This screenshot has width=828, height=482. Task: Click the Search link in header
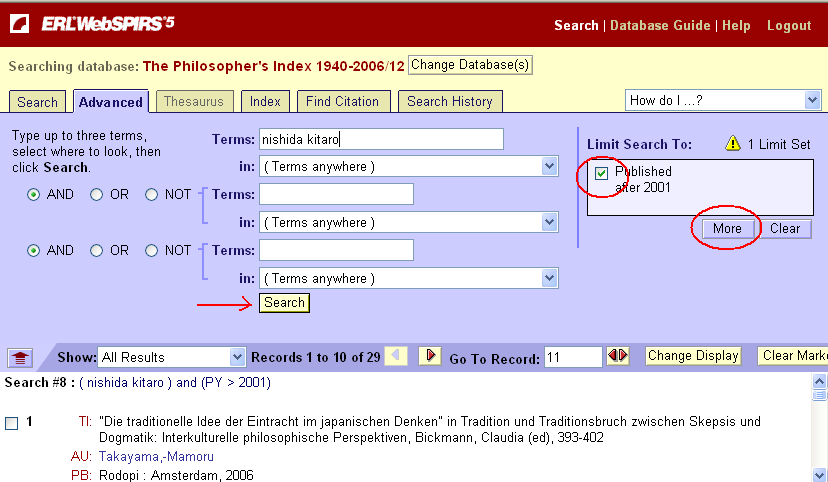[576, 25]
